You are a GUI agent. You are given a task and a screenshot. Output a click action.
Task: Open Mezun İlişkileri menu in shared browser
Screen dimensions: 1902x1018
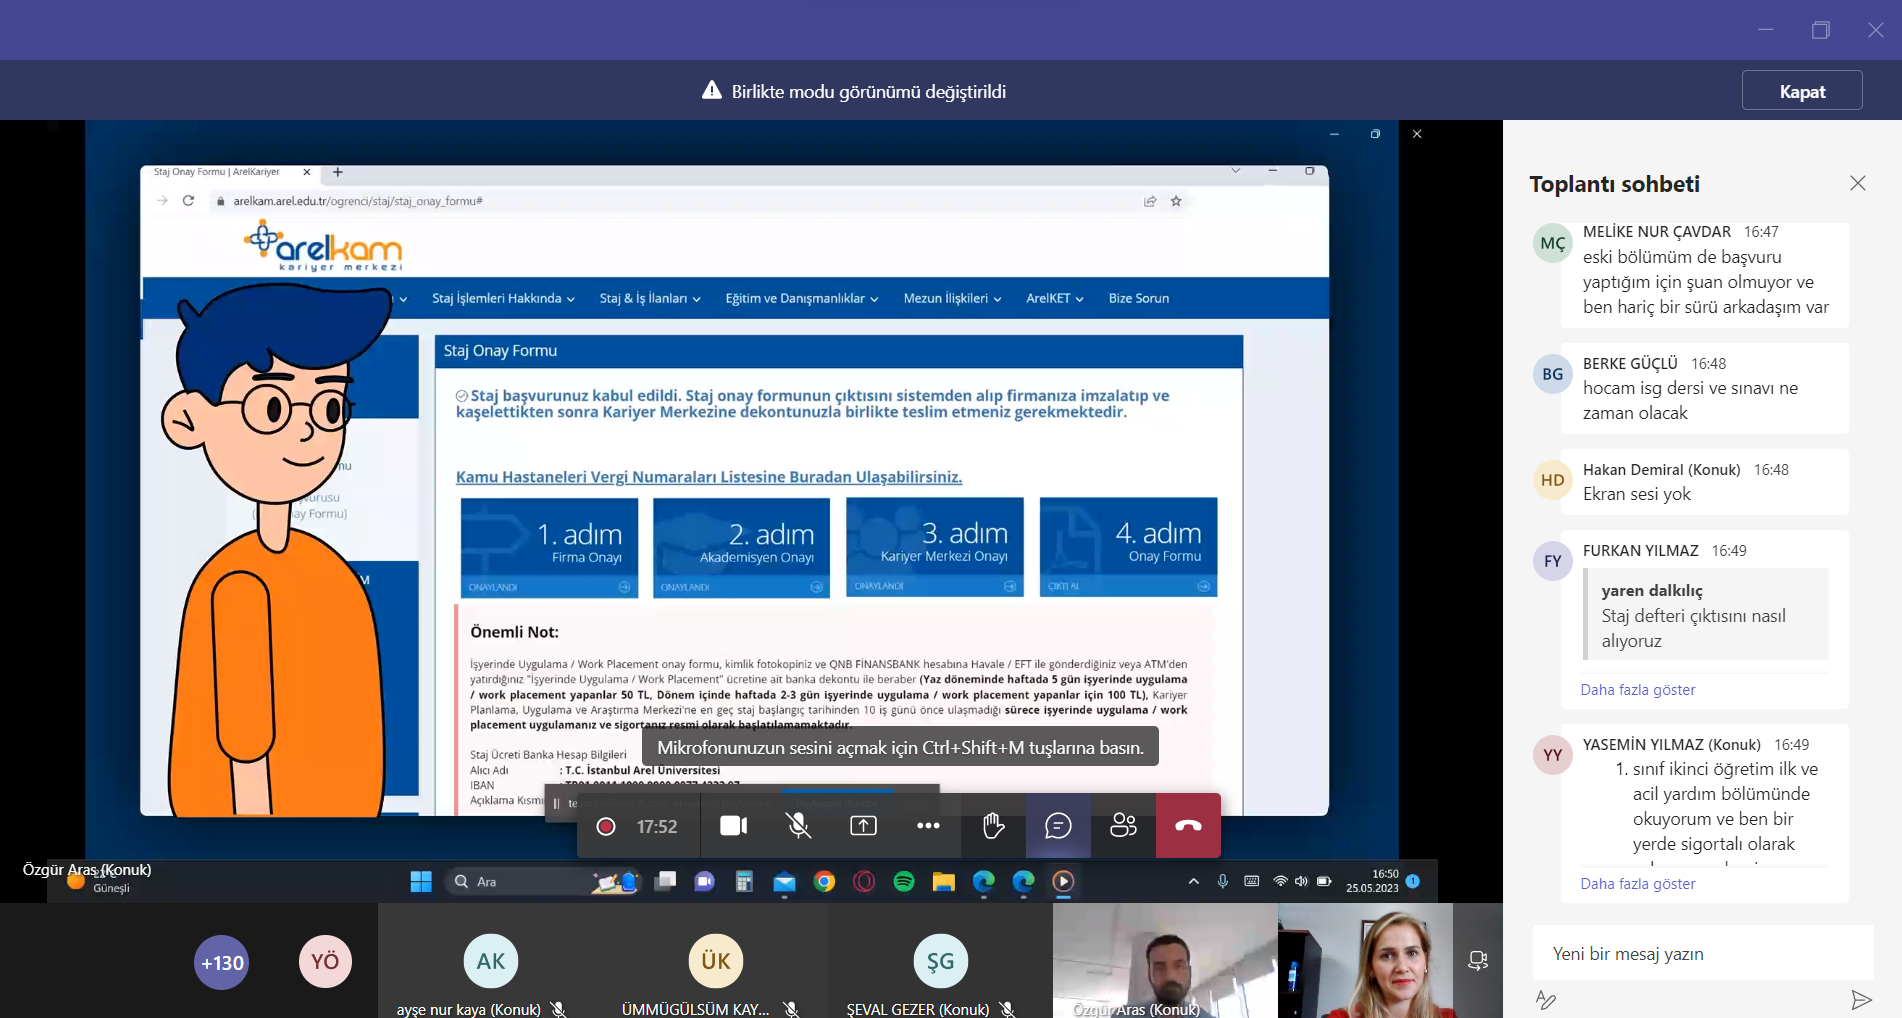click(952, 298)
